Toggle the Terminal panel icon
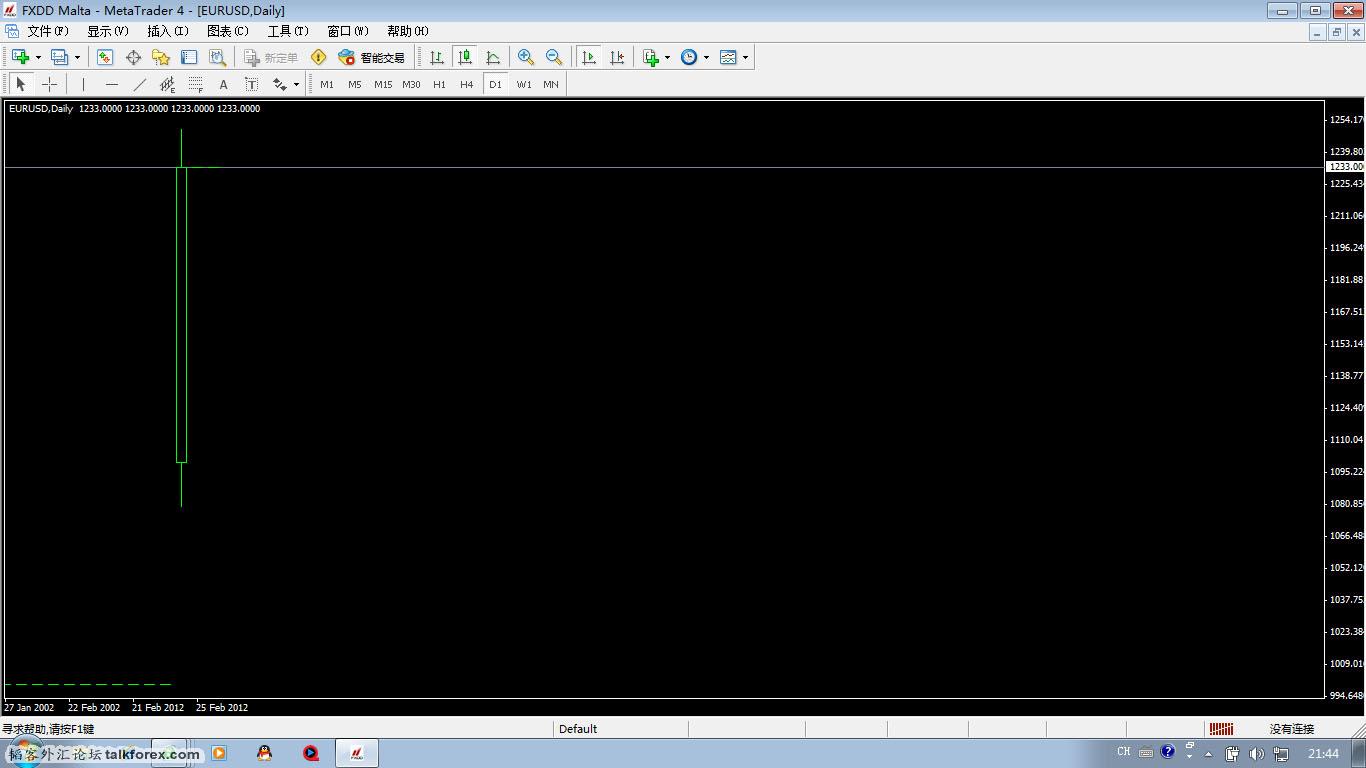The width and height of the screenshot is (1366, 768). [189, 57]
